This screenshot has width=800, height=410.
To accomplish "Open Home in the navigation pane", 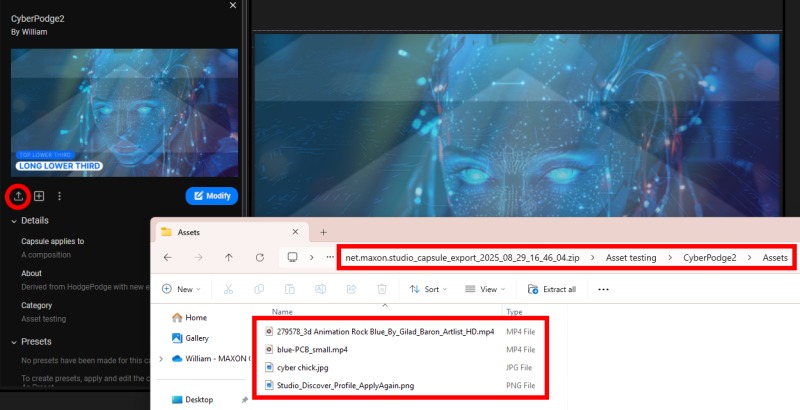I will (x=189, y=317).
